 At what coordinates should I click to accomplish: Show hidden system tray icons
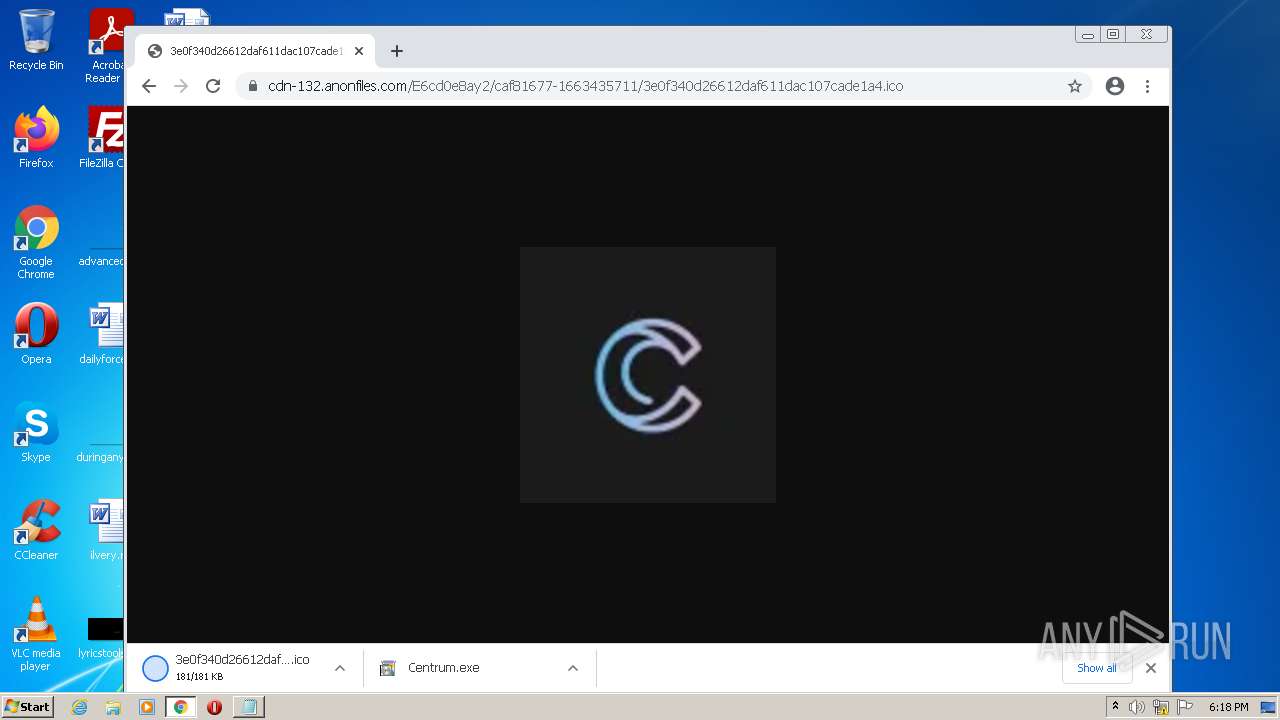click(x=1115, y=707)
